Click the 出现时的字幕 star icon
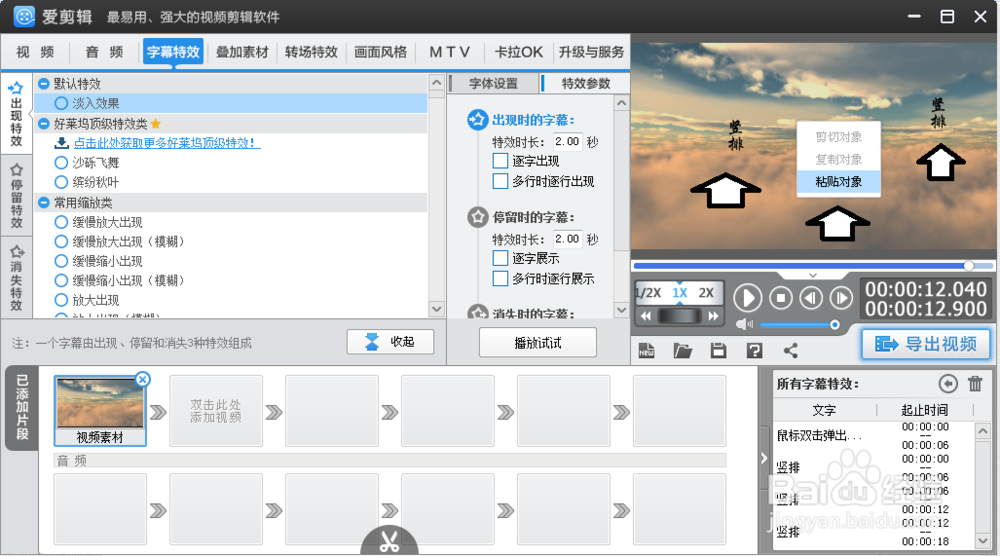The height and width of the screenshot is (556, 1000). tap(477, 119)
